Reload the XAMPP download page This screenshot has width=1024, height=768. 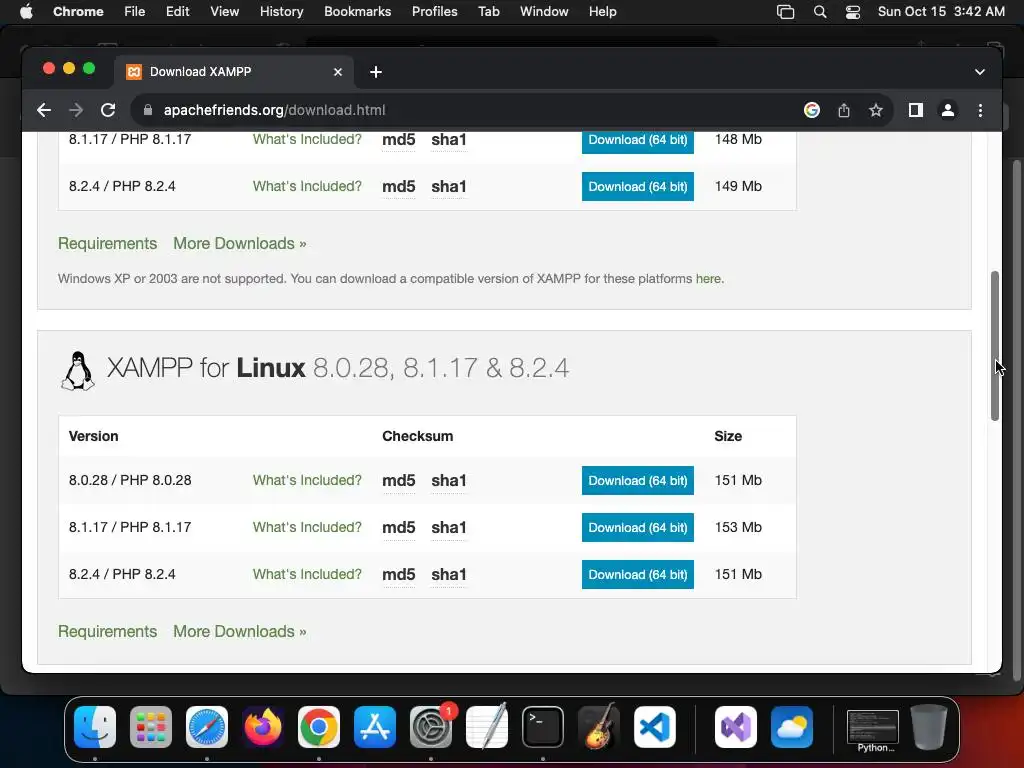tap(108, 110)
